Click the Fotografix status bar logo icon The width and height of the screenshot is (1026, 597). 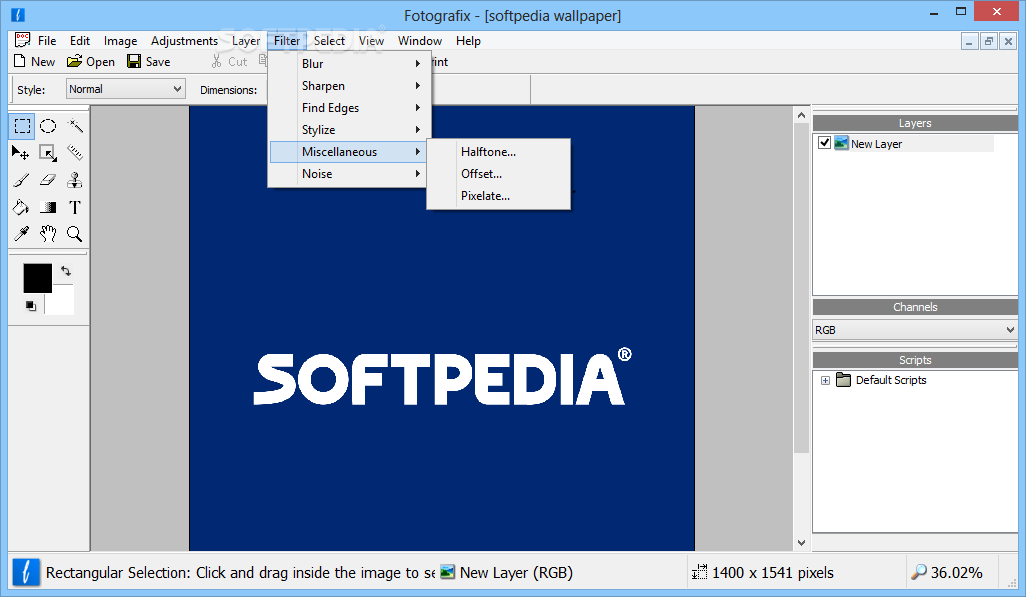click(x=26, y=572)
